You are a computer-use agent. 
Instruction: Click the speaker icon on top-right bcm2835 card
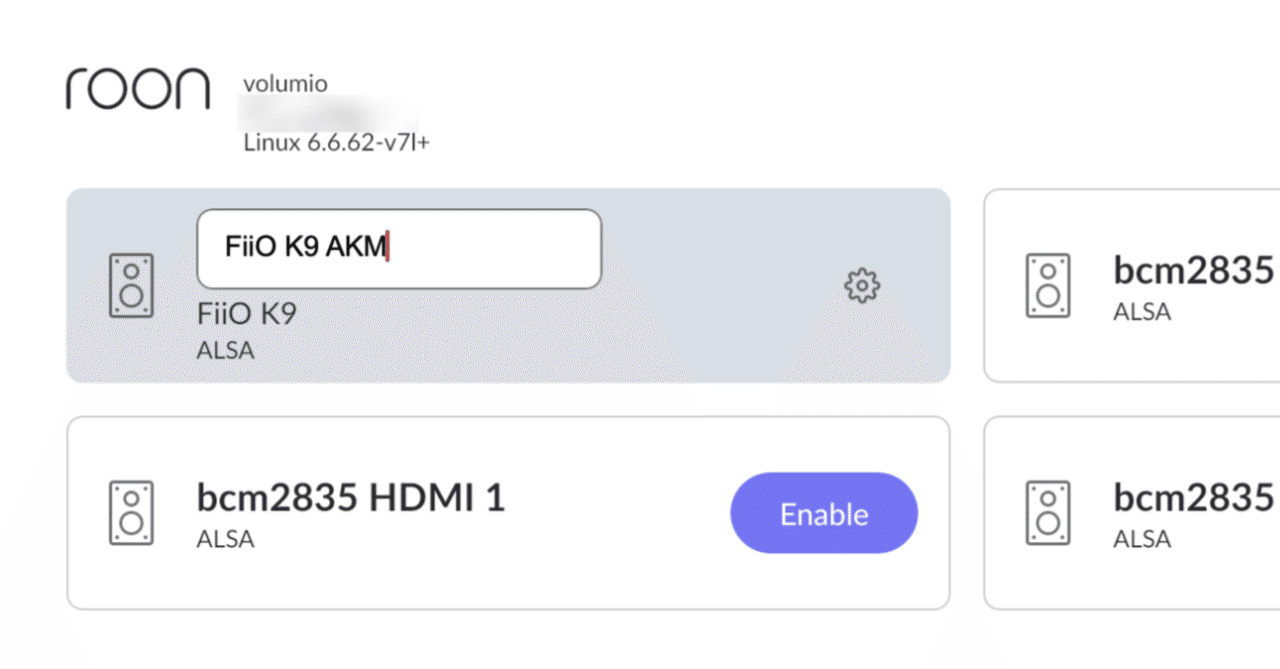pos(1048,285)
